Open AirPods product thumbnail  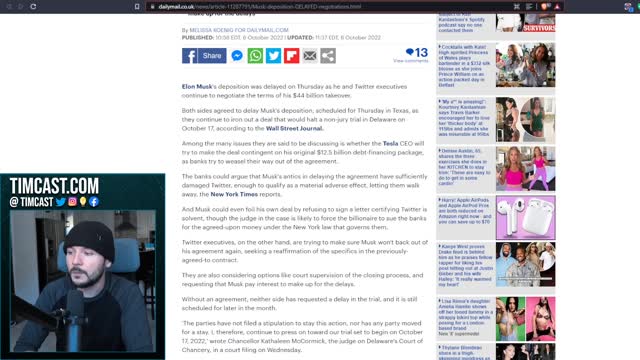[525, 218]
